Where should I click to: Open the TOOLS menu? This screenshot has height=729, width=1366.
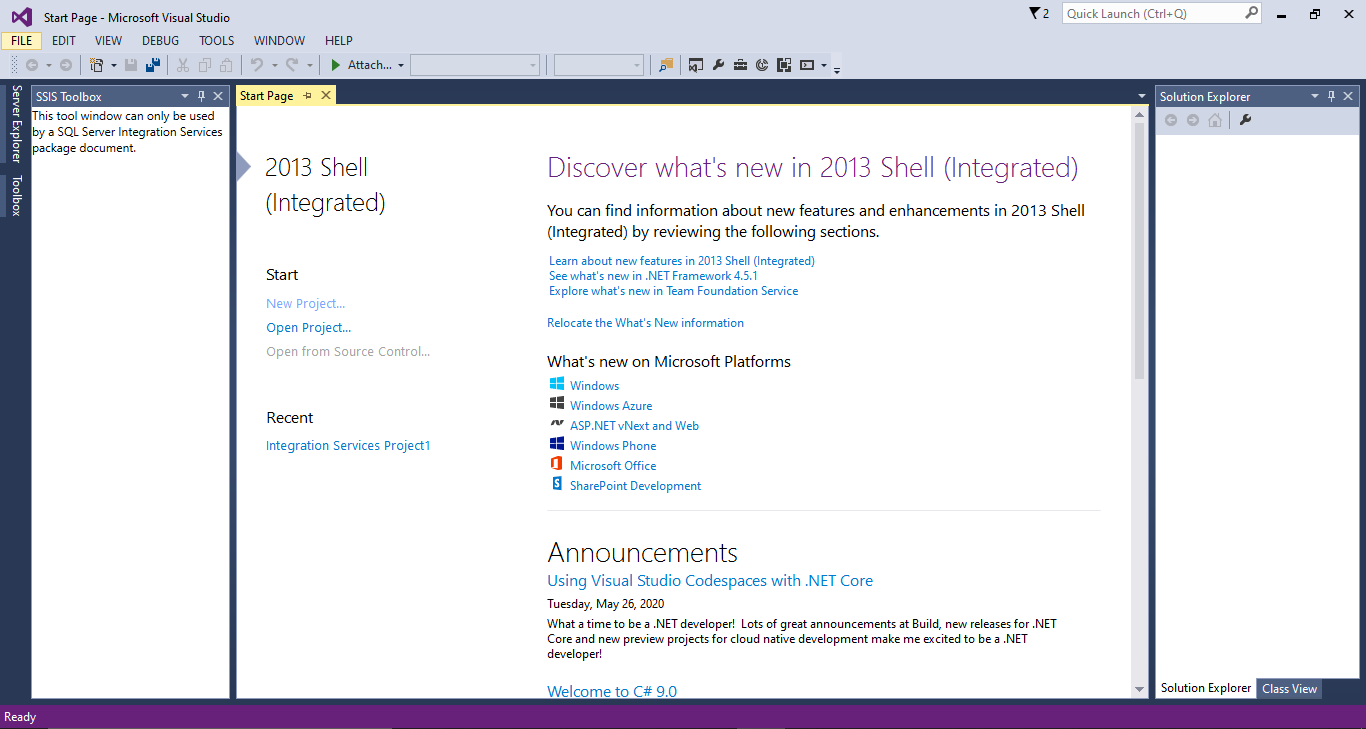tap(216, 41)
